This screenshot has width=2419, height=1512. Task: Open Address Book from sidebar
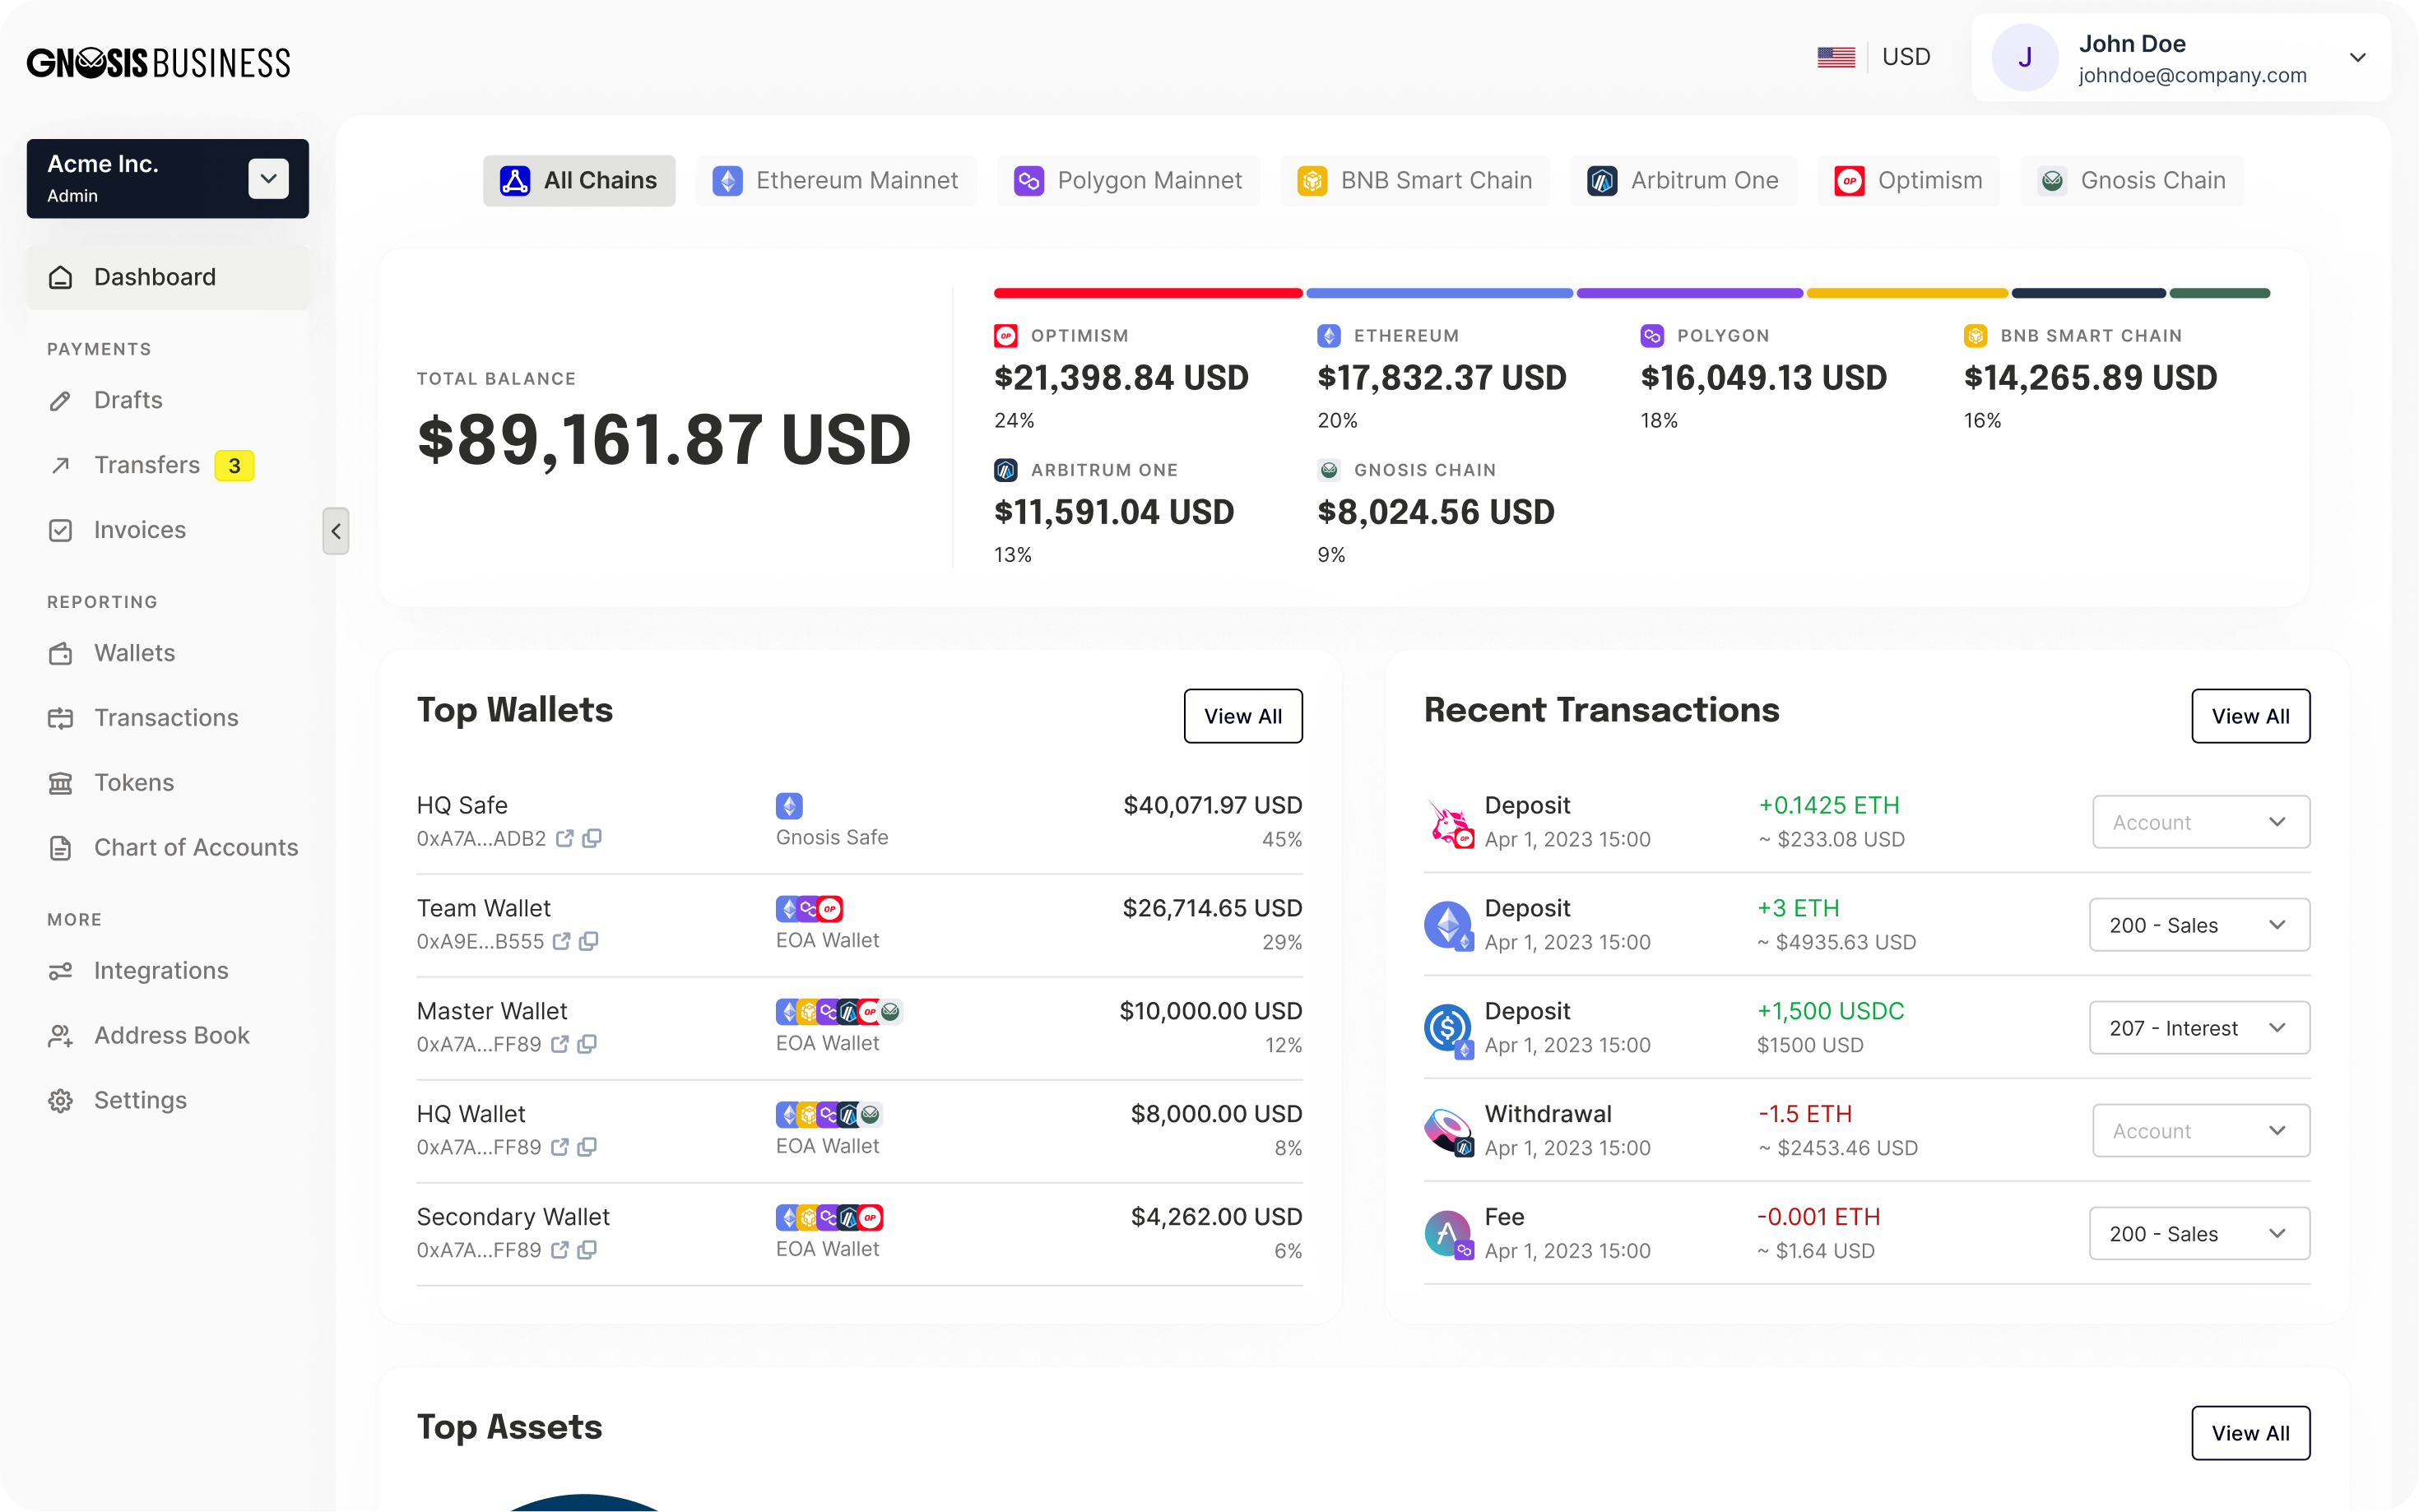point(171,1035)
